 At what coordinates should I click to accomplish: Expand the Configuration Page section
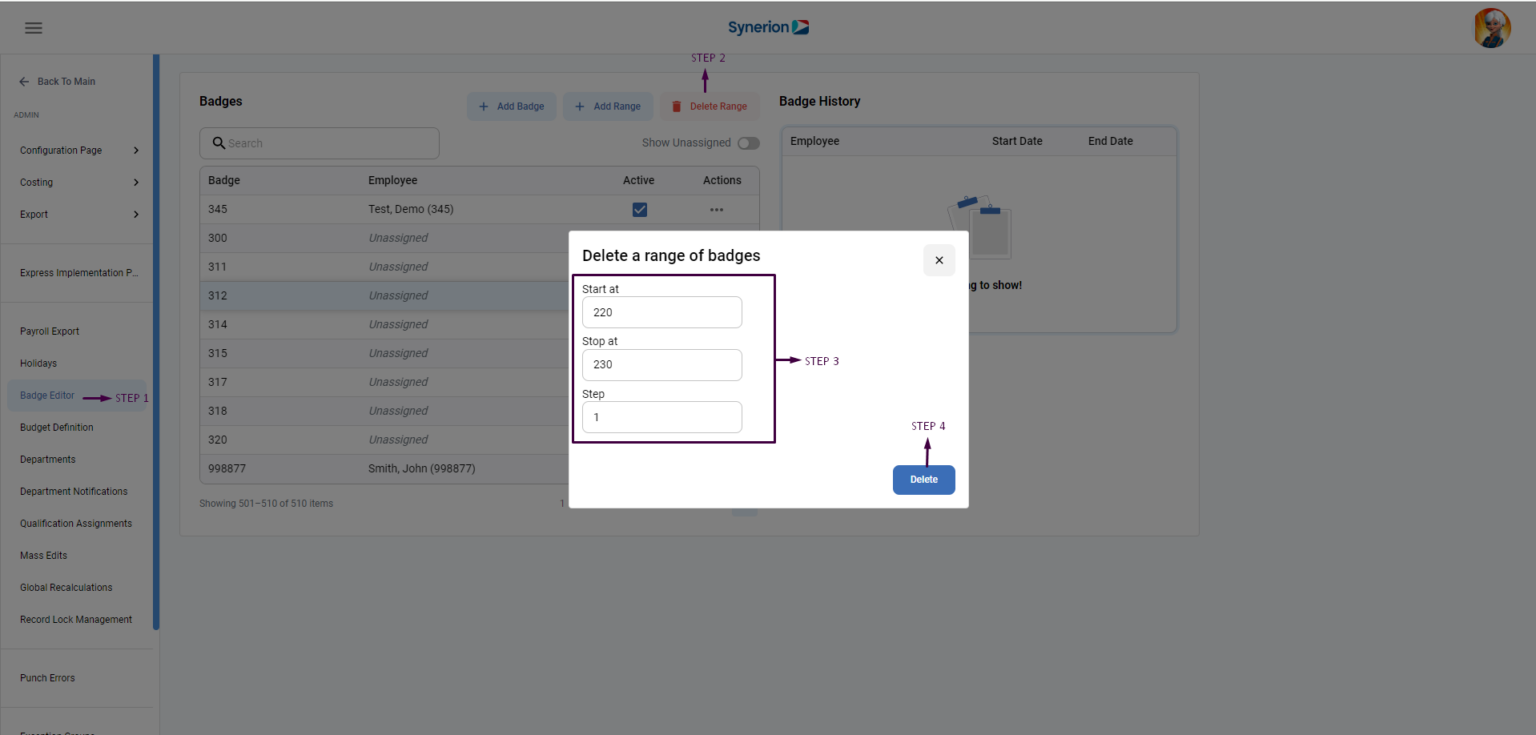pos(61,150)
